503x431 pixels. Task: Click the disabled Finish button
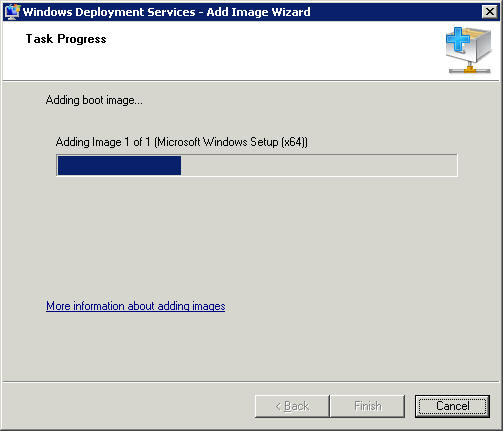[x=367, y=406]
